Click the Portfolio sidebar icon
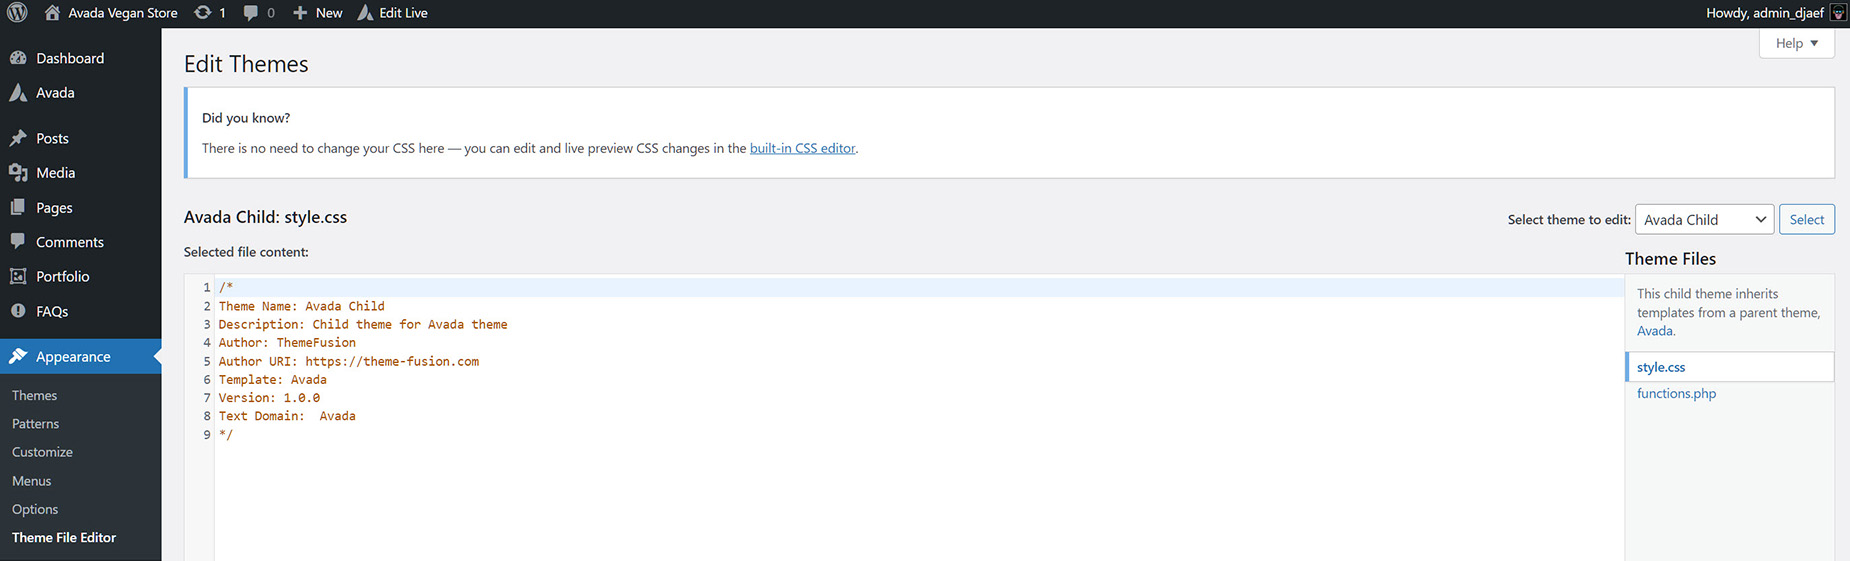1850x561 pixels. [x=18, y=276]
